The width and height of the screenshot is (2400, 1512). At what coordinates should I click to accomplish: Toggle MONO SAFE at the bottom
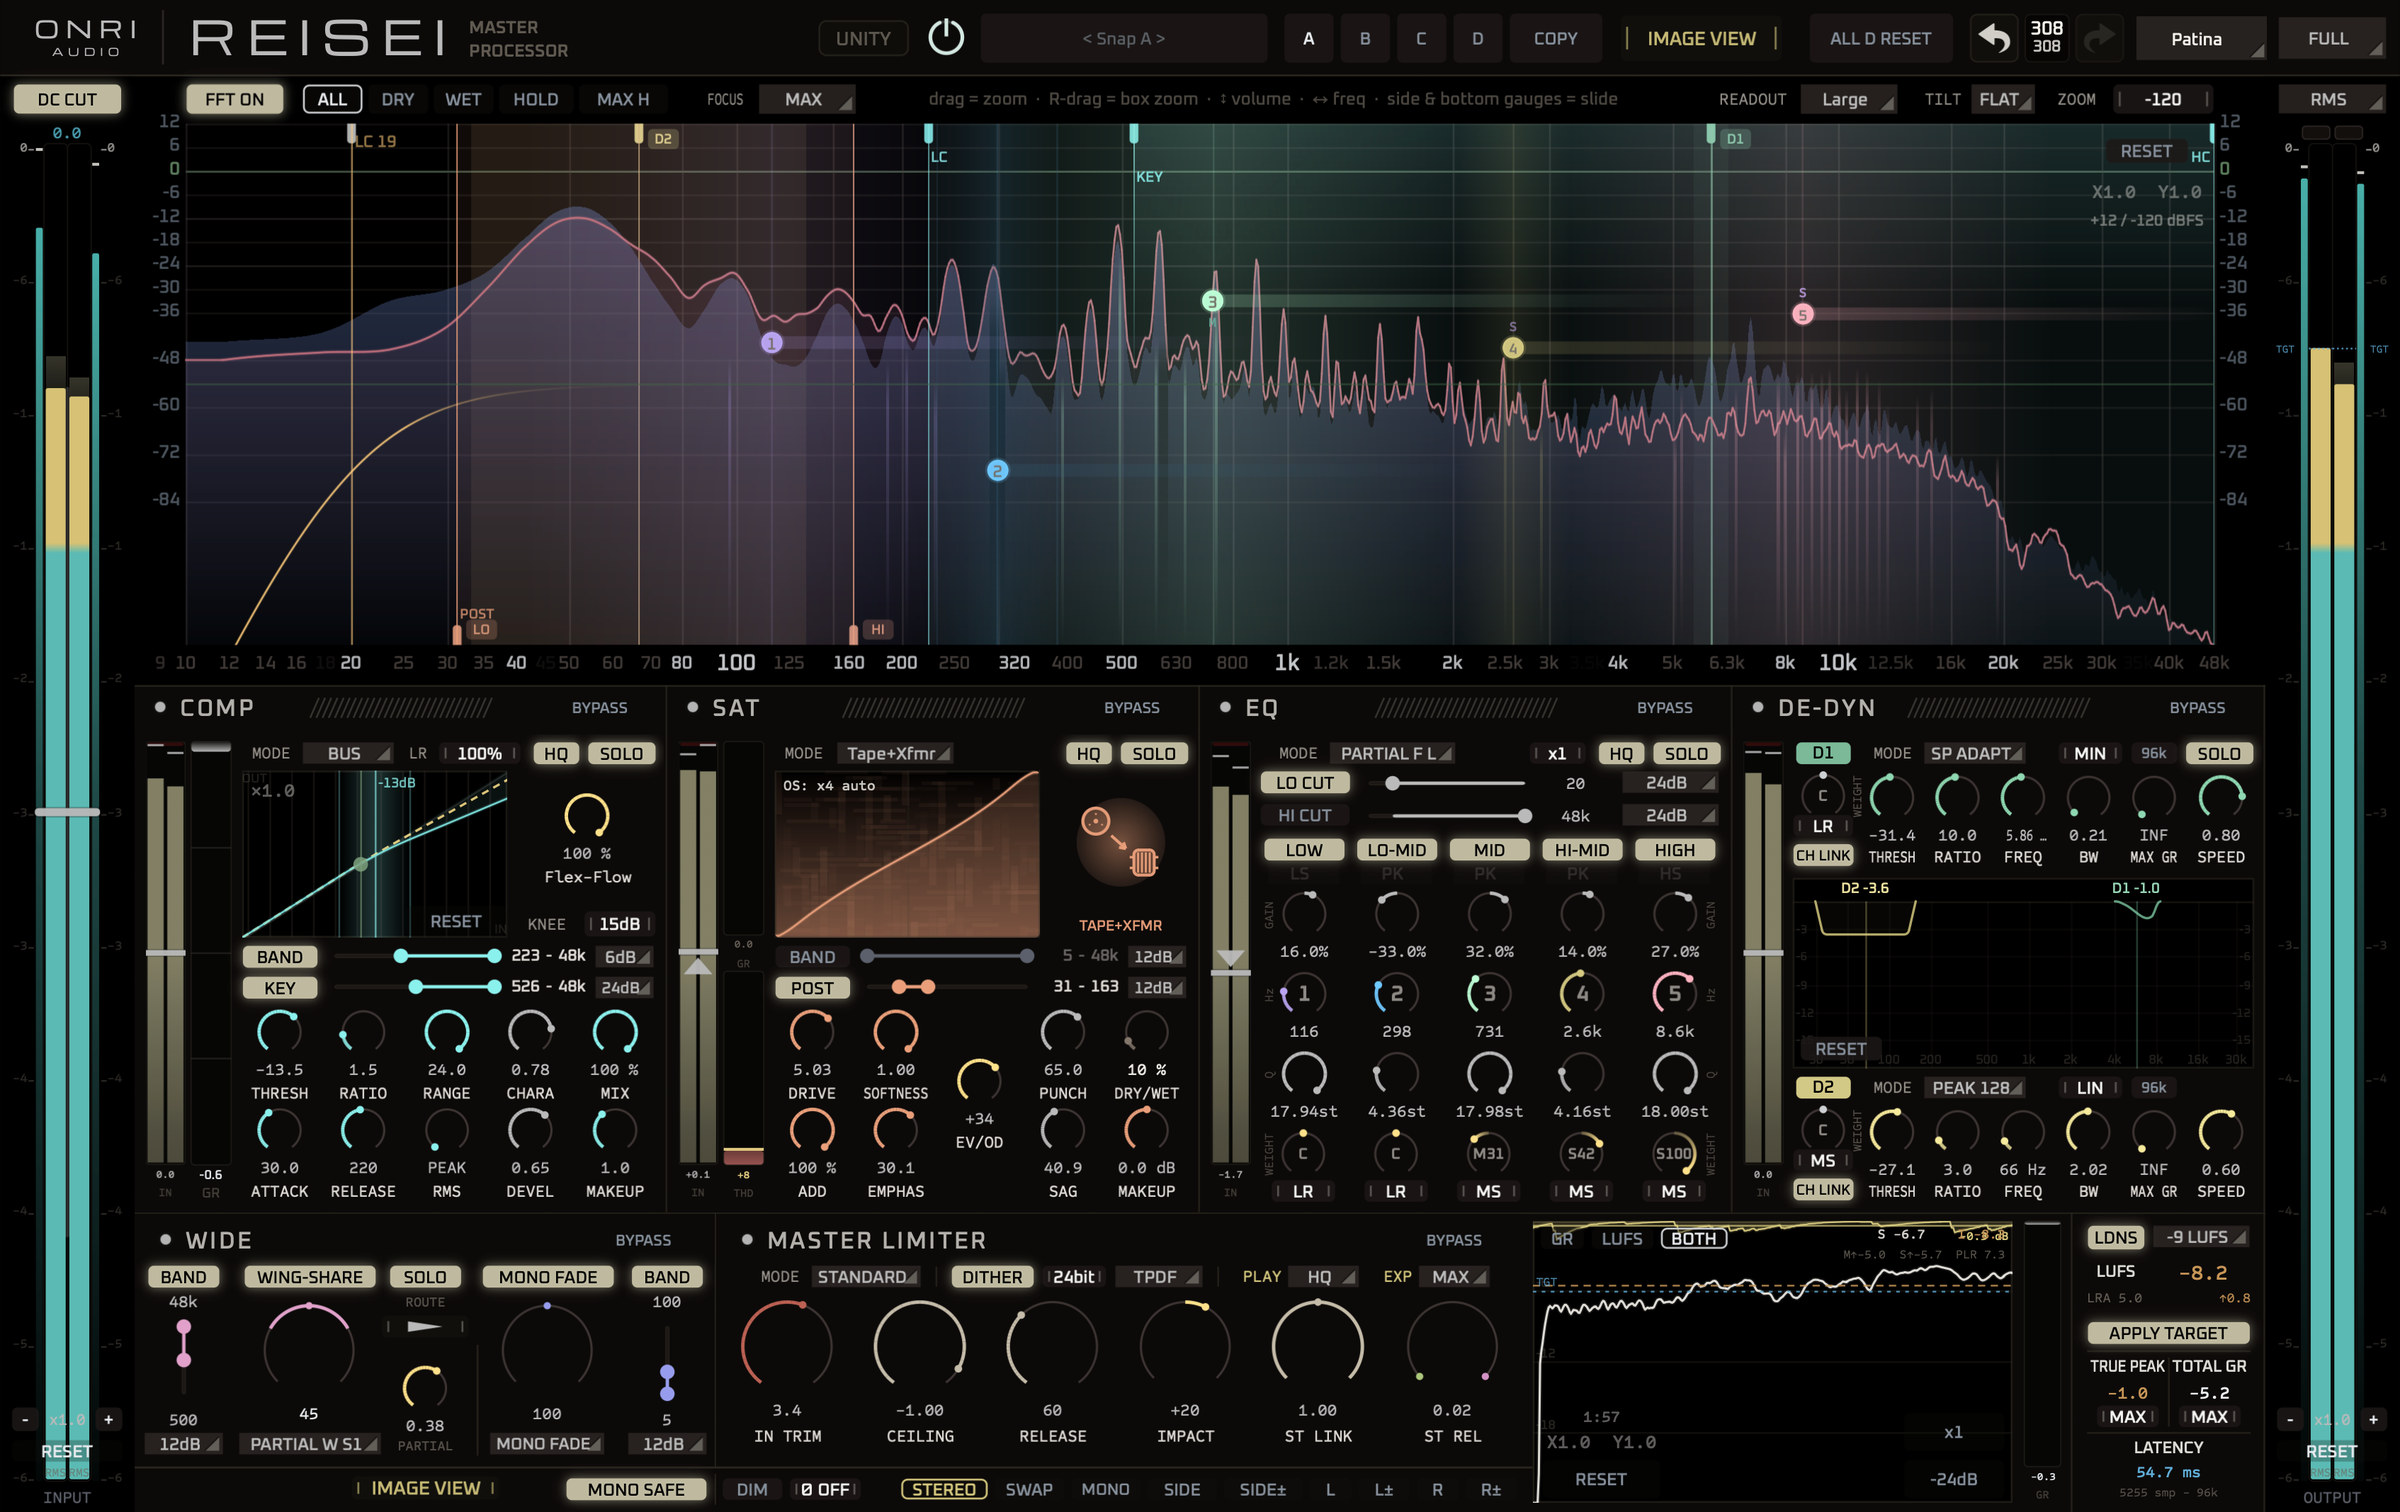tap(636, 1489)
